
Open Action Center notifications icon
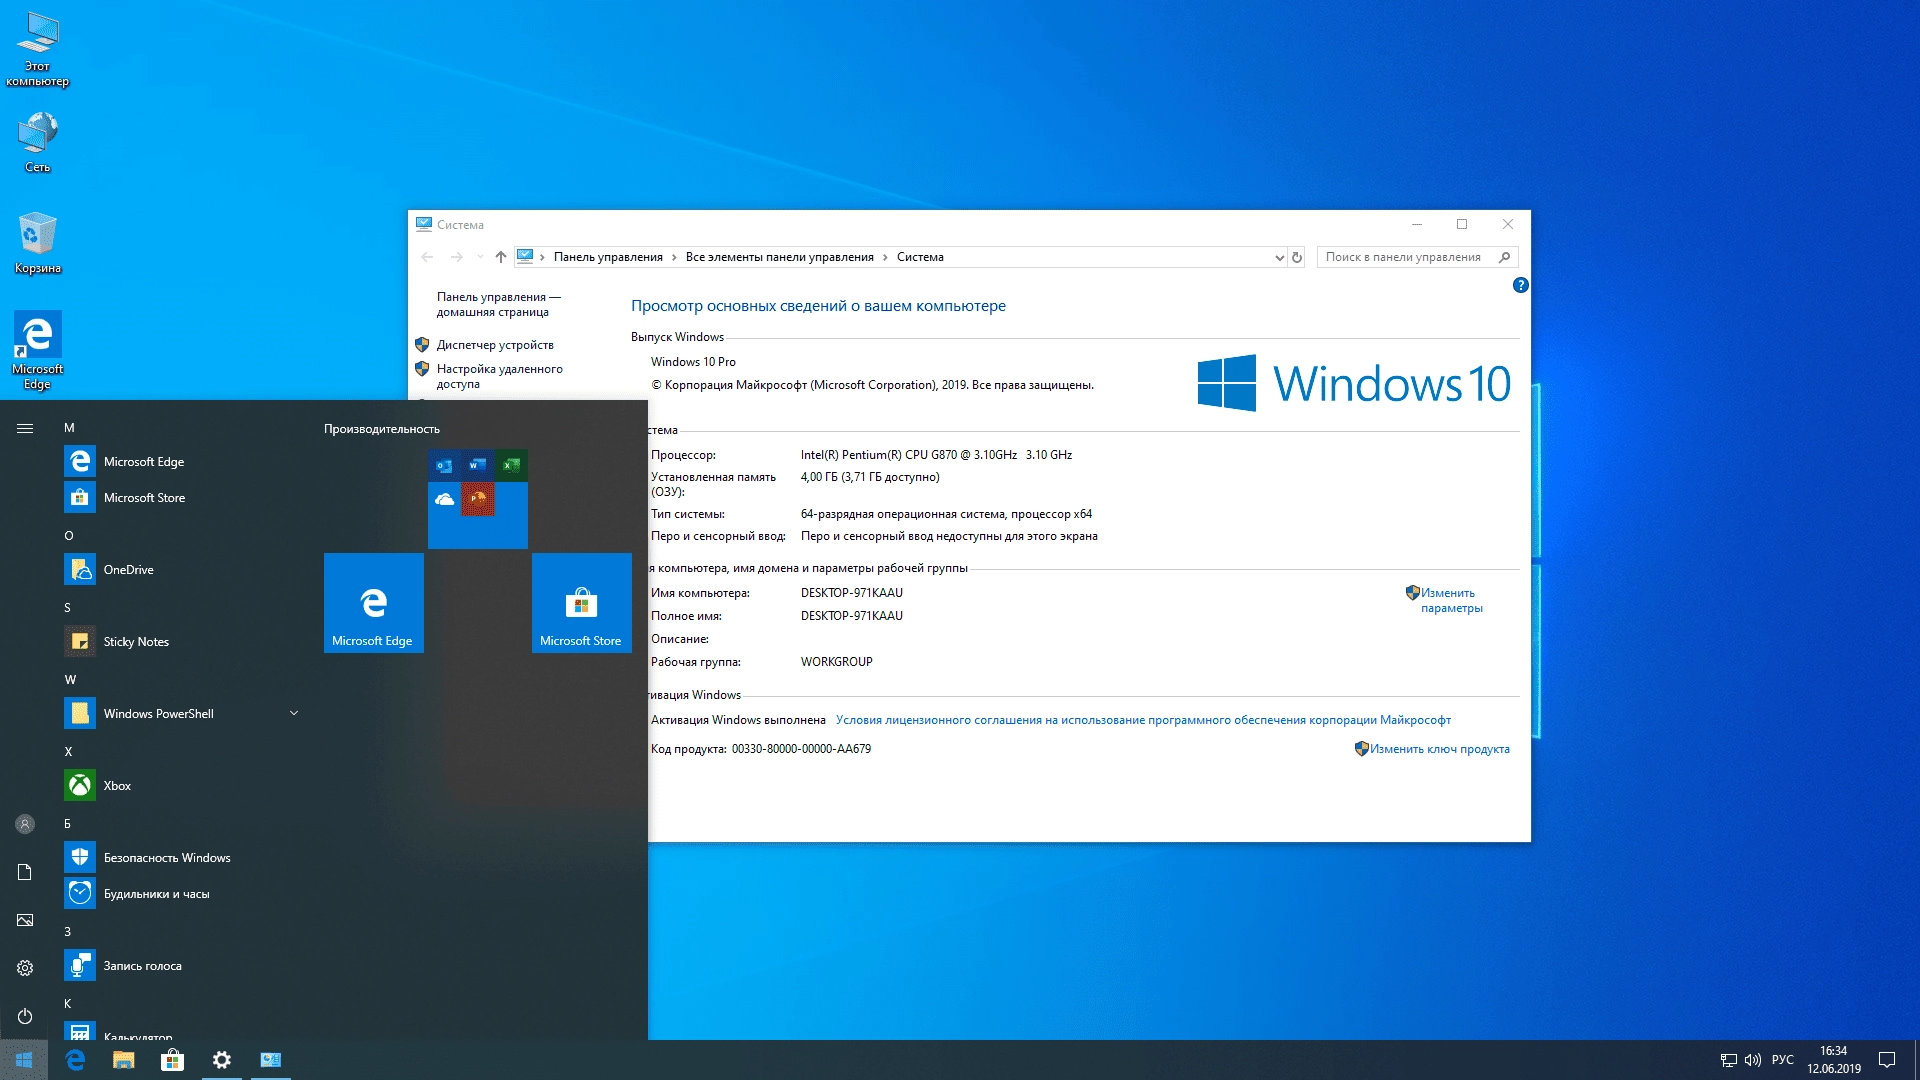[1887, 1060]
